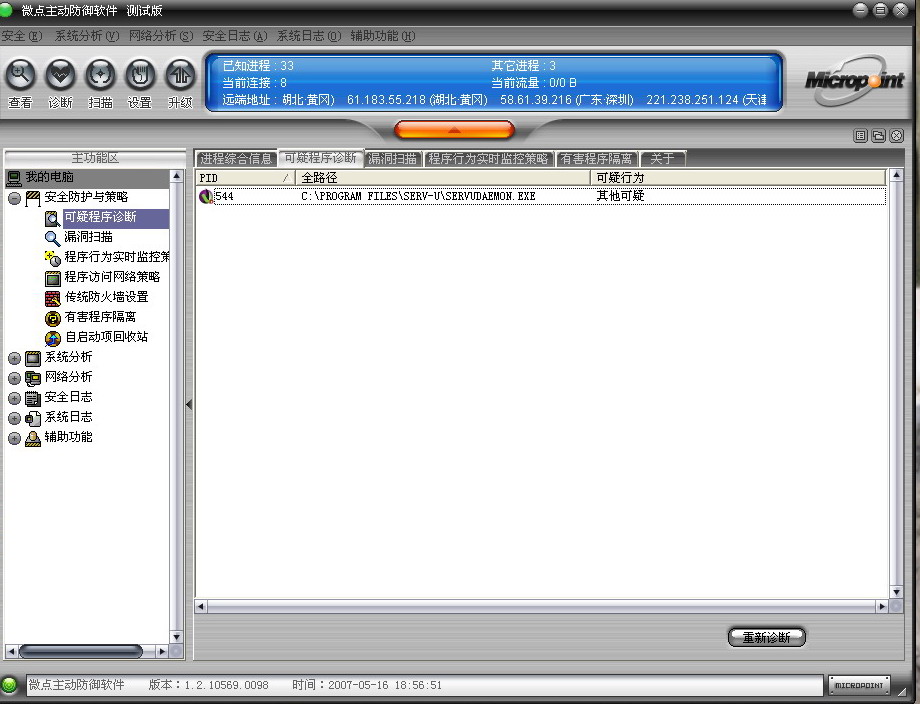This screenshot has width=920, height=704.
Task: Expand the 系统日志 tree node
Action: point(15,418)
